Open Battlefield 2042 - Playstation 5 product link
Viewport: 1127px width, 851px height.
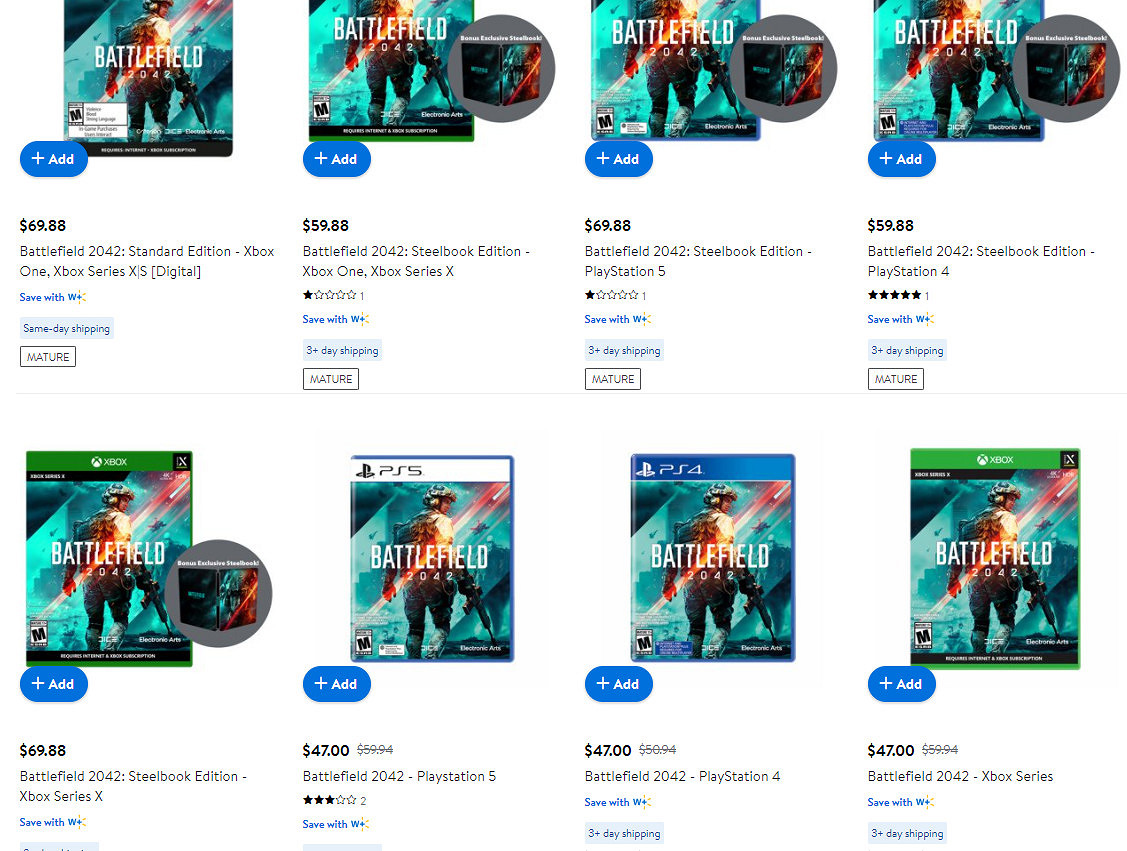tap(399, 776)
